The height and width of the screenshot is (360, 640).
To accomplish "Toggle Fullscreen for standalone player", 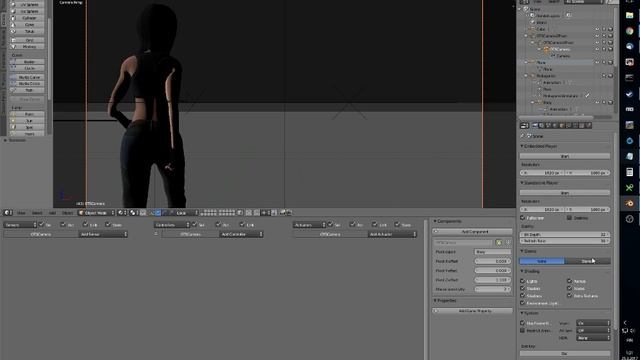I will pyautogui.click(x=522, y=218).
